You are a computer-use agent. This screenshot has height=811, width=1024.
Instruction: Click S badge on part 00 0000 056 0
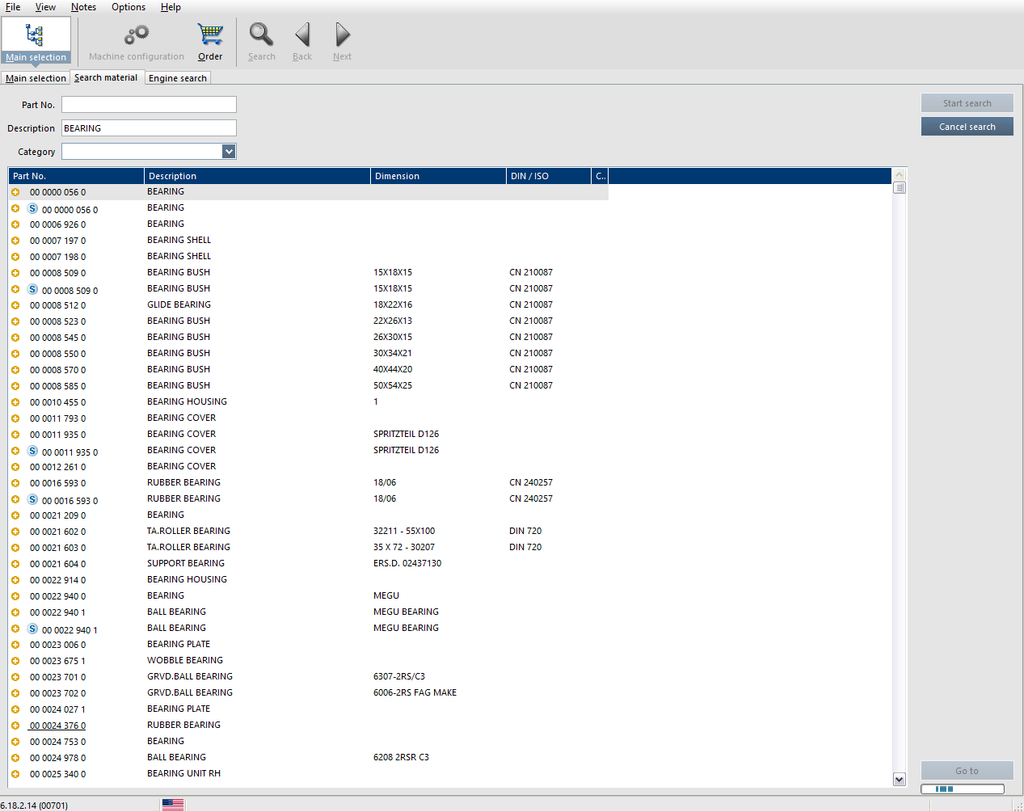point(32,208)
